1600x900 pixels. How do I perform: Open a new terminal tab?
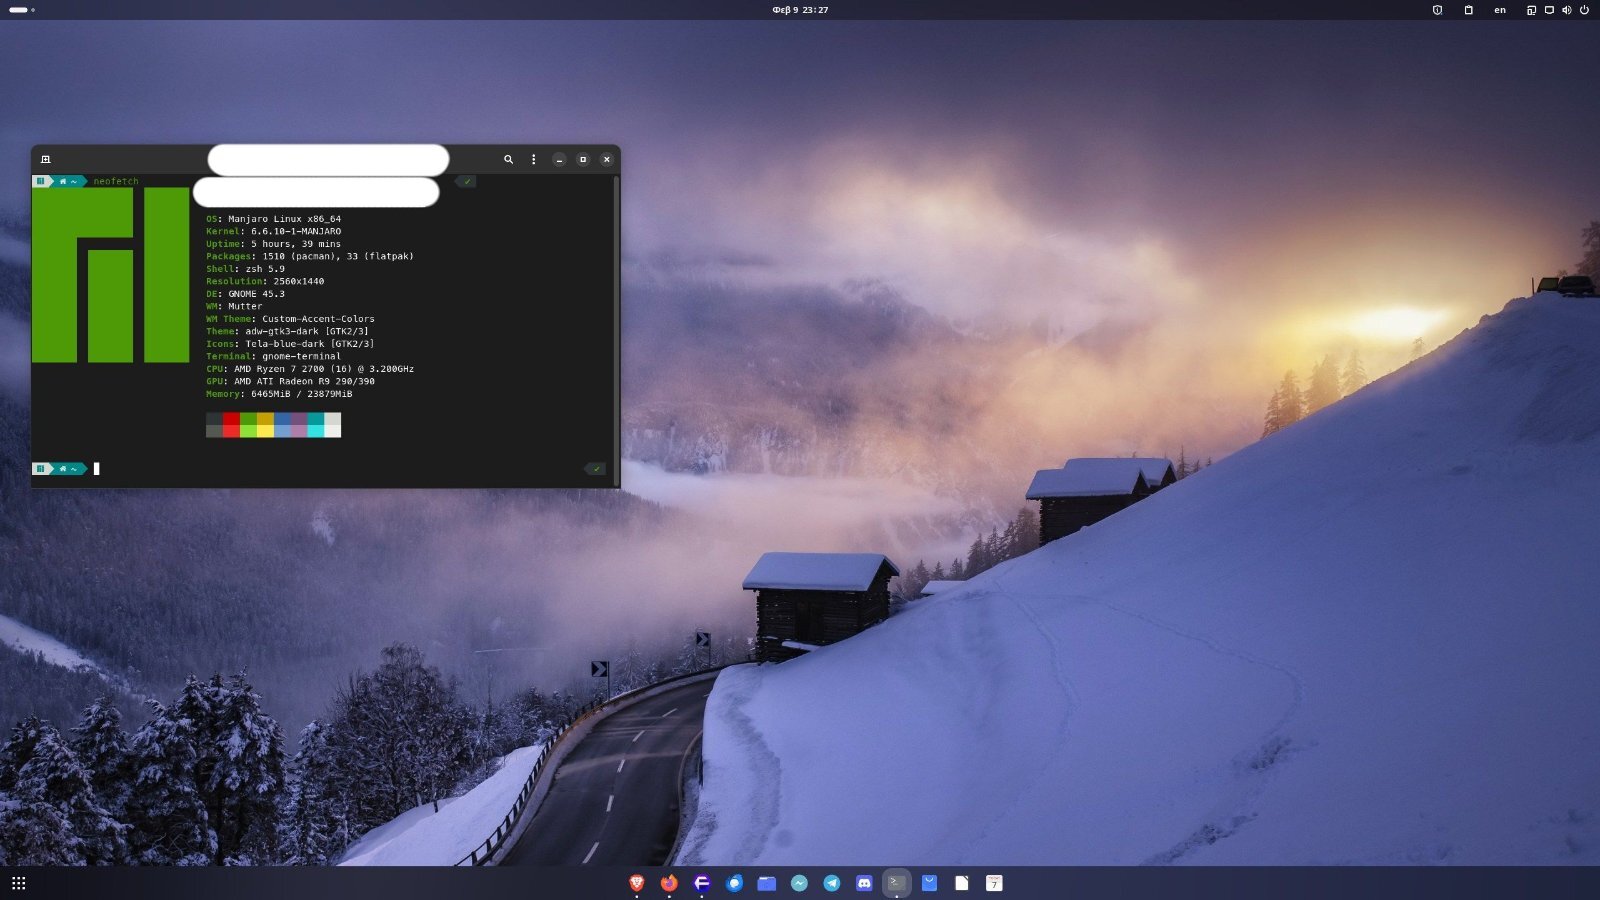pyautogui.click(x=45, y=159)
